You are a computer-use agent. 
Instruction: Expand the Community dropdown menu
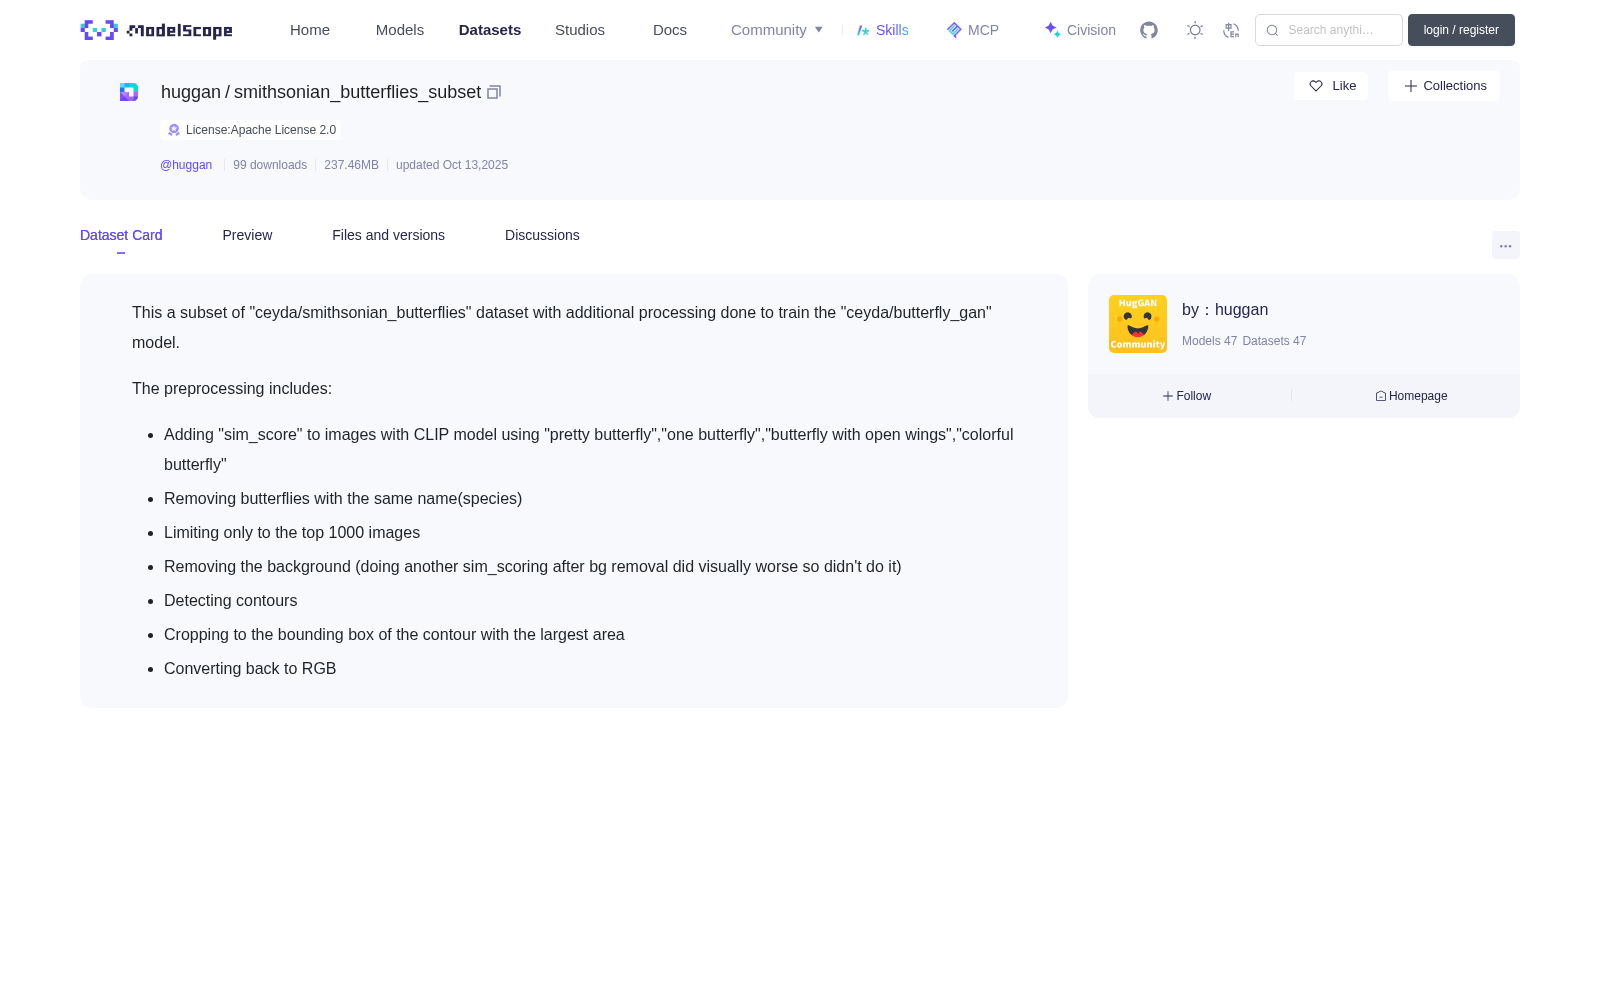pos(777,30)
